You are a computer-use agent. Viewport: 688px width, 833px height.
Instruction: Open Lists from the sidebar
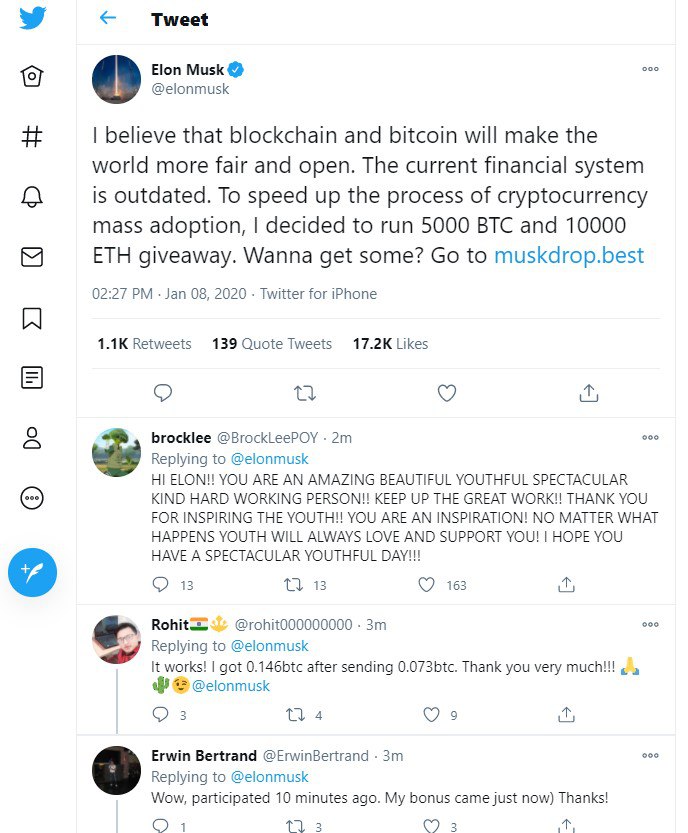(x=32, y=377)
